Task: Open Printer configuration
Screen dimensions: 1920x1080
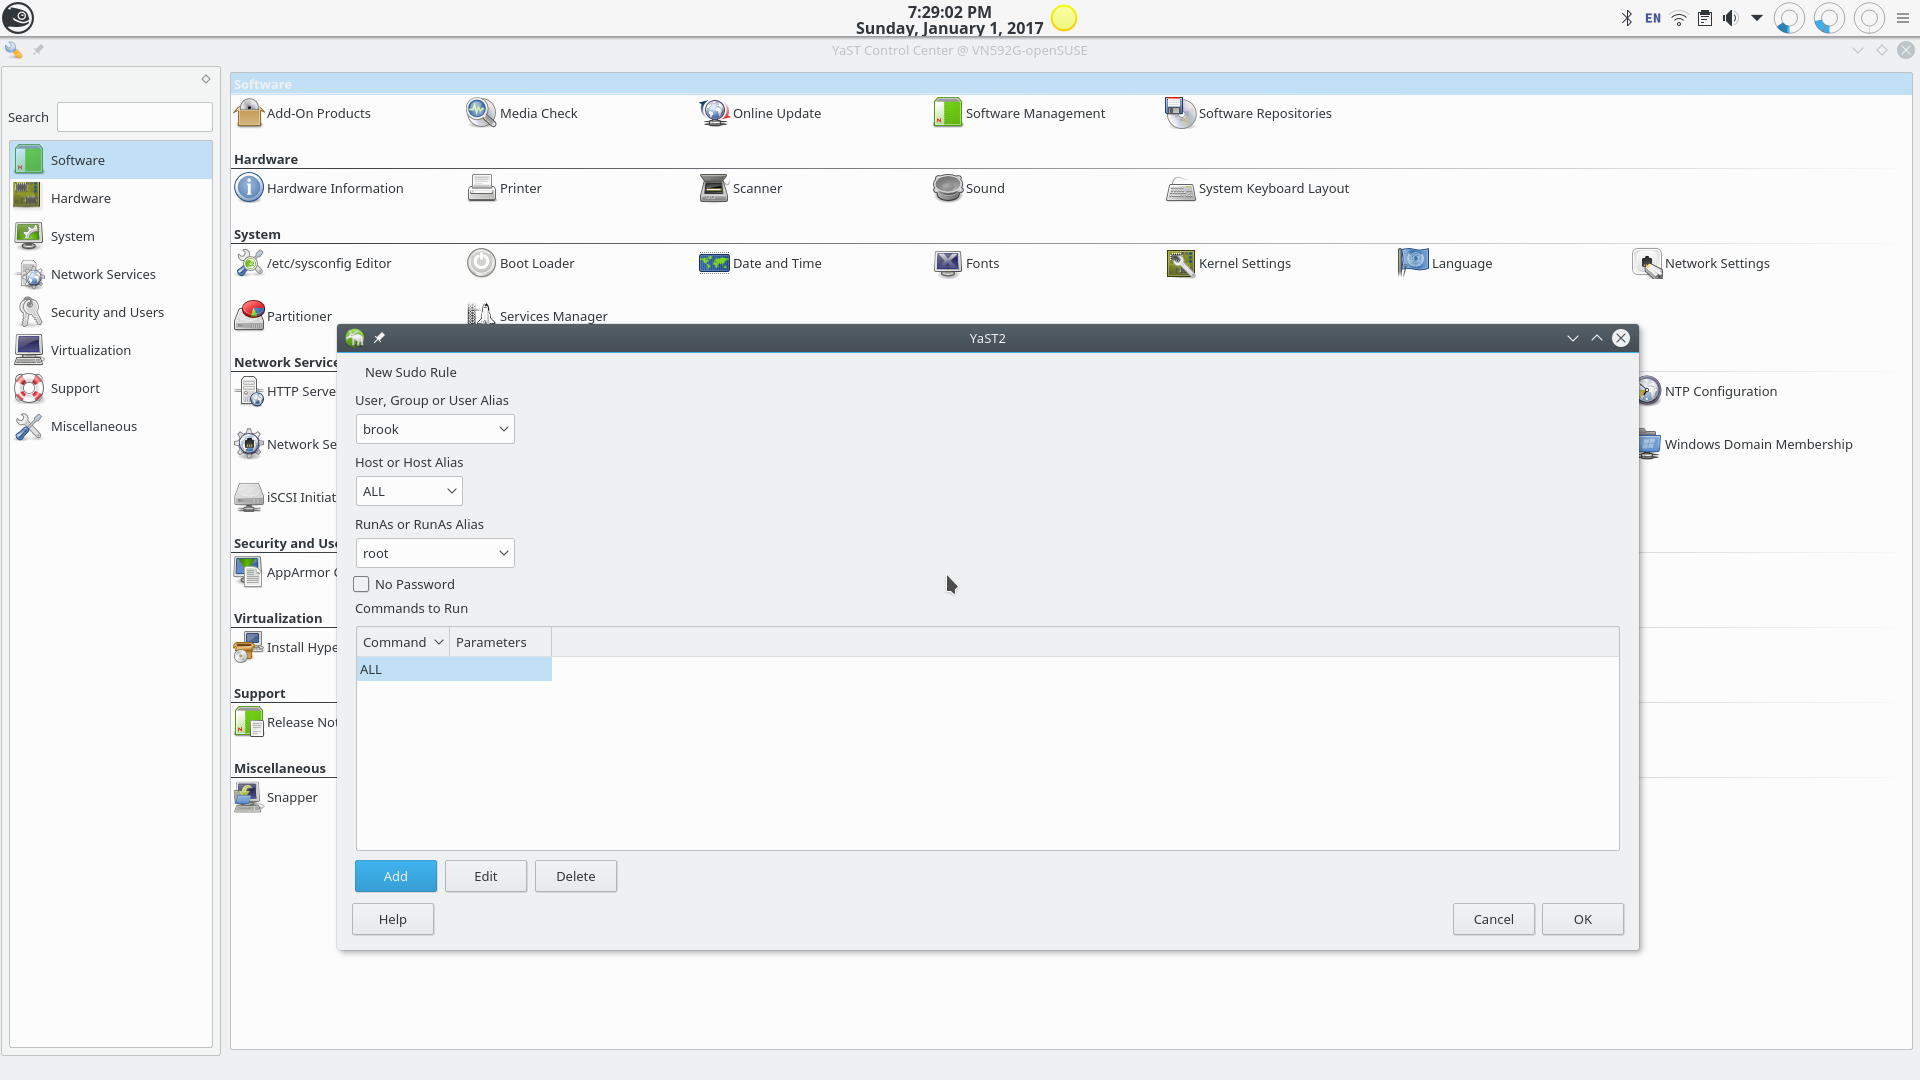Action: pyautogui.click(x=504, y=188)
